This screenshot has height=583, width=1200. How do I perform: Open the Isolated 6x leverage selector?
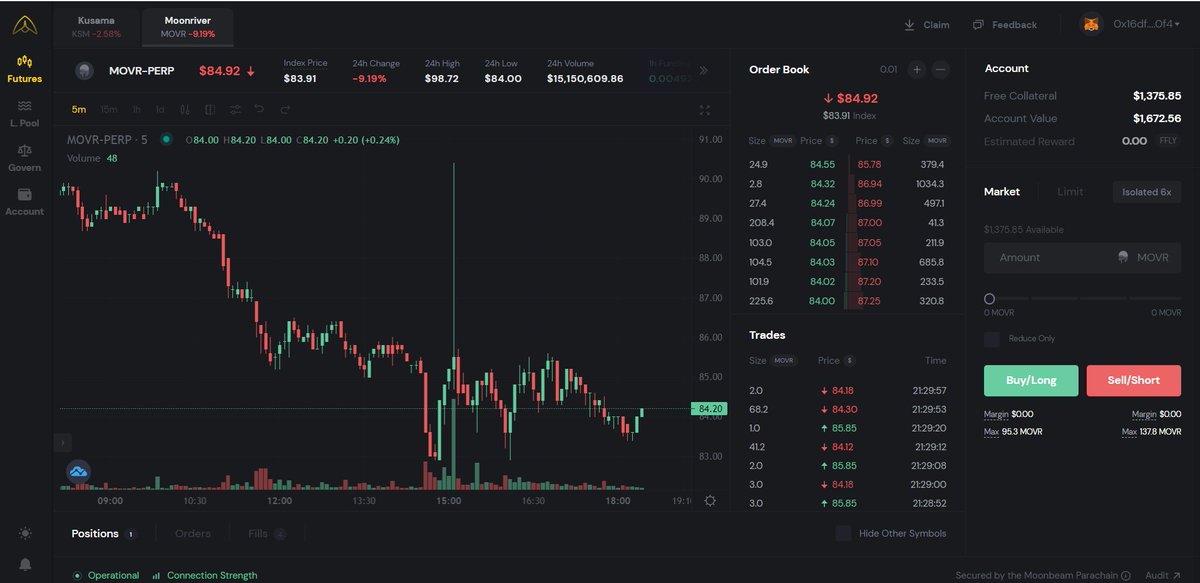pyautogui.click(x=1146, y=191)
